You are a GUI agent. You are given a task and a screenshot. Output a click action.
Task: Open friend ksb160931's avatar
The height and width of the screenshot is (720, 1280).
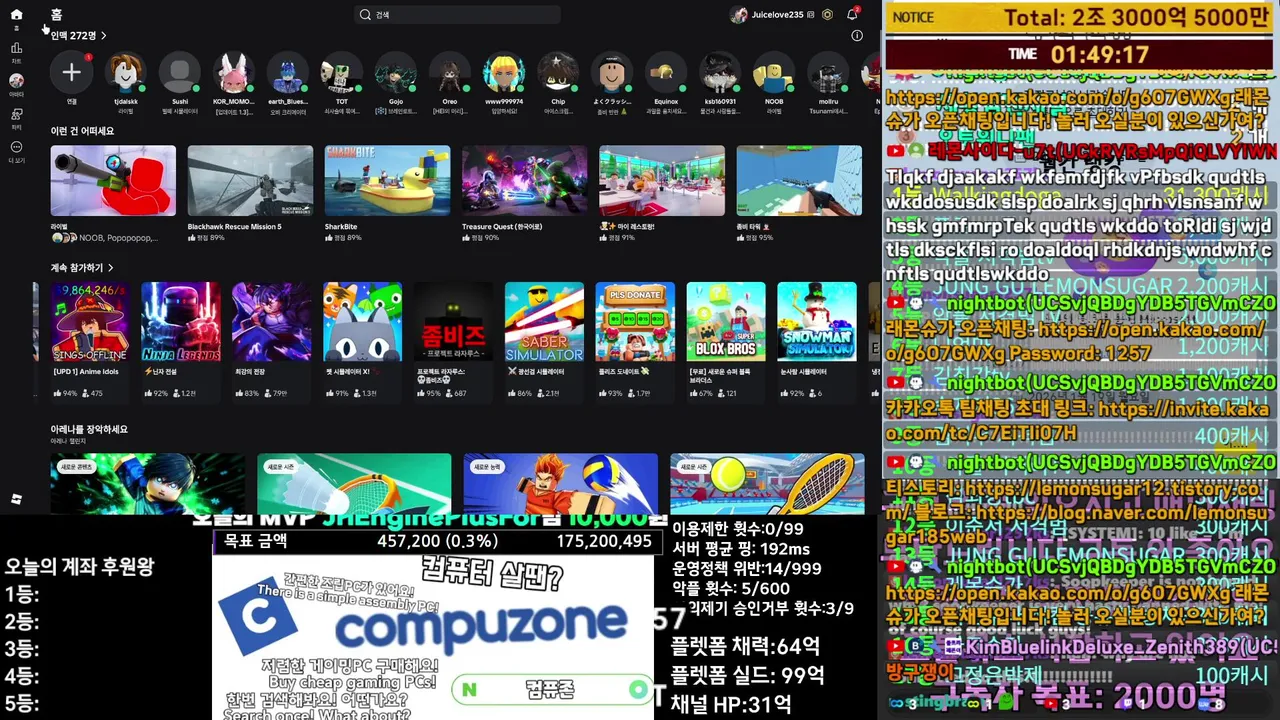[x=720, y=72]
